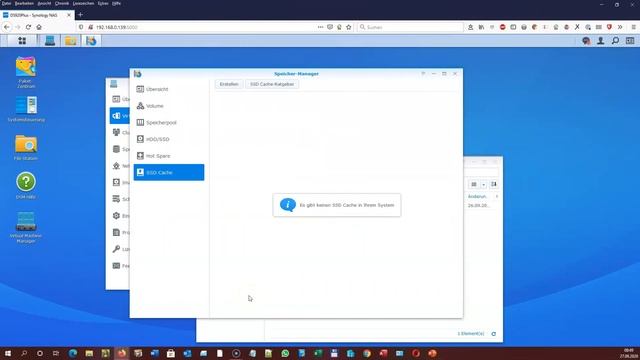Image resolution: width=640 pixels, height=360 pixels.
Task: Open the Datei menu in Firefox
Action: pos(7,3)
